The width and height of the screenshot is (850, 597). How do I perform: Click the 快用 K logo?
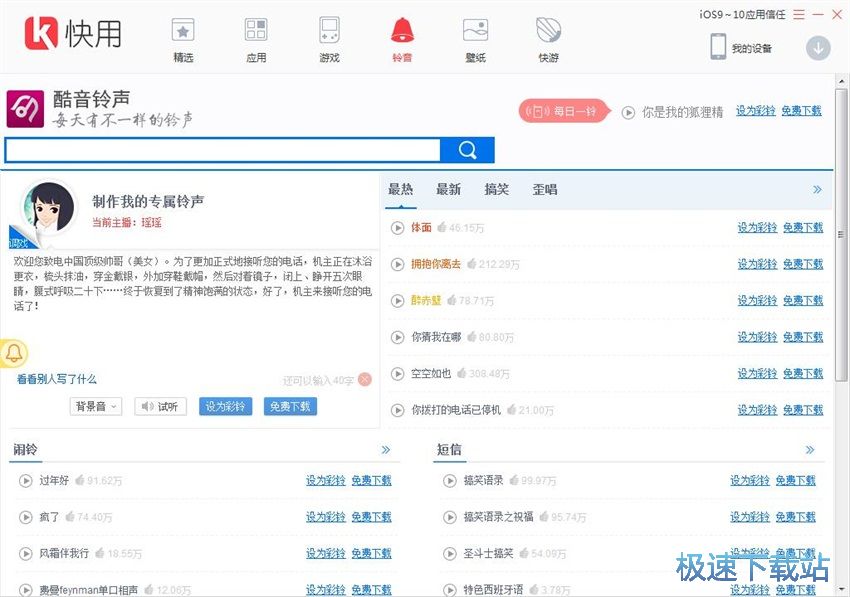(x=41, y=33)
